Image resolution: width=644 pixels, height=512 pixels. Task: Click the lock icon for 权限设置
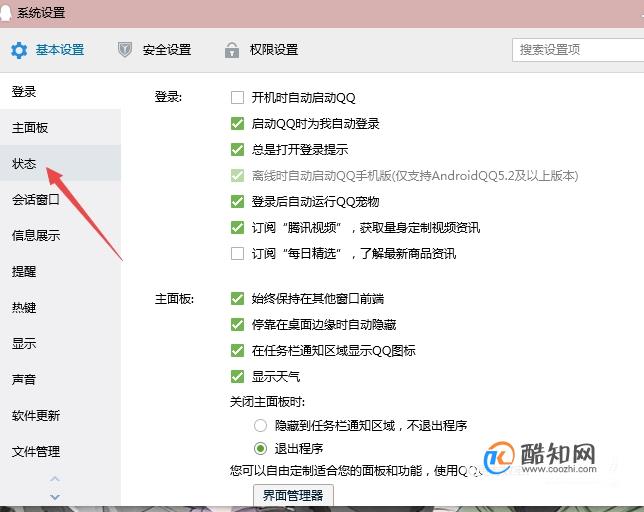click(x=232, y=50)
